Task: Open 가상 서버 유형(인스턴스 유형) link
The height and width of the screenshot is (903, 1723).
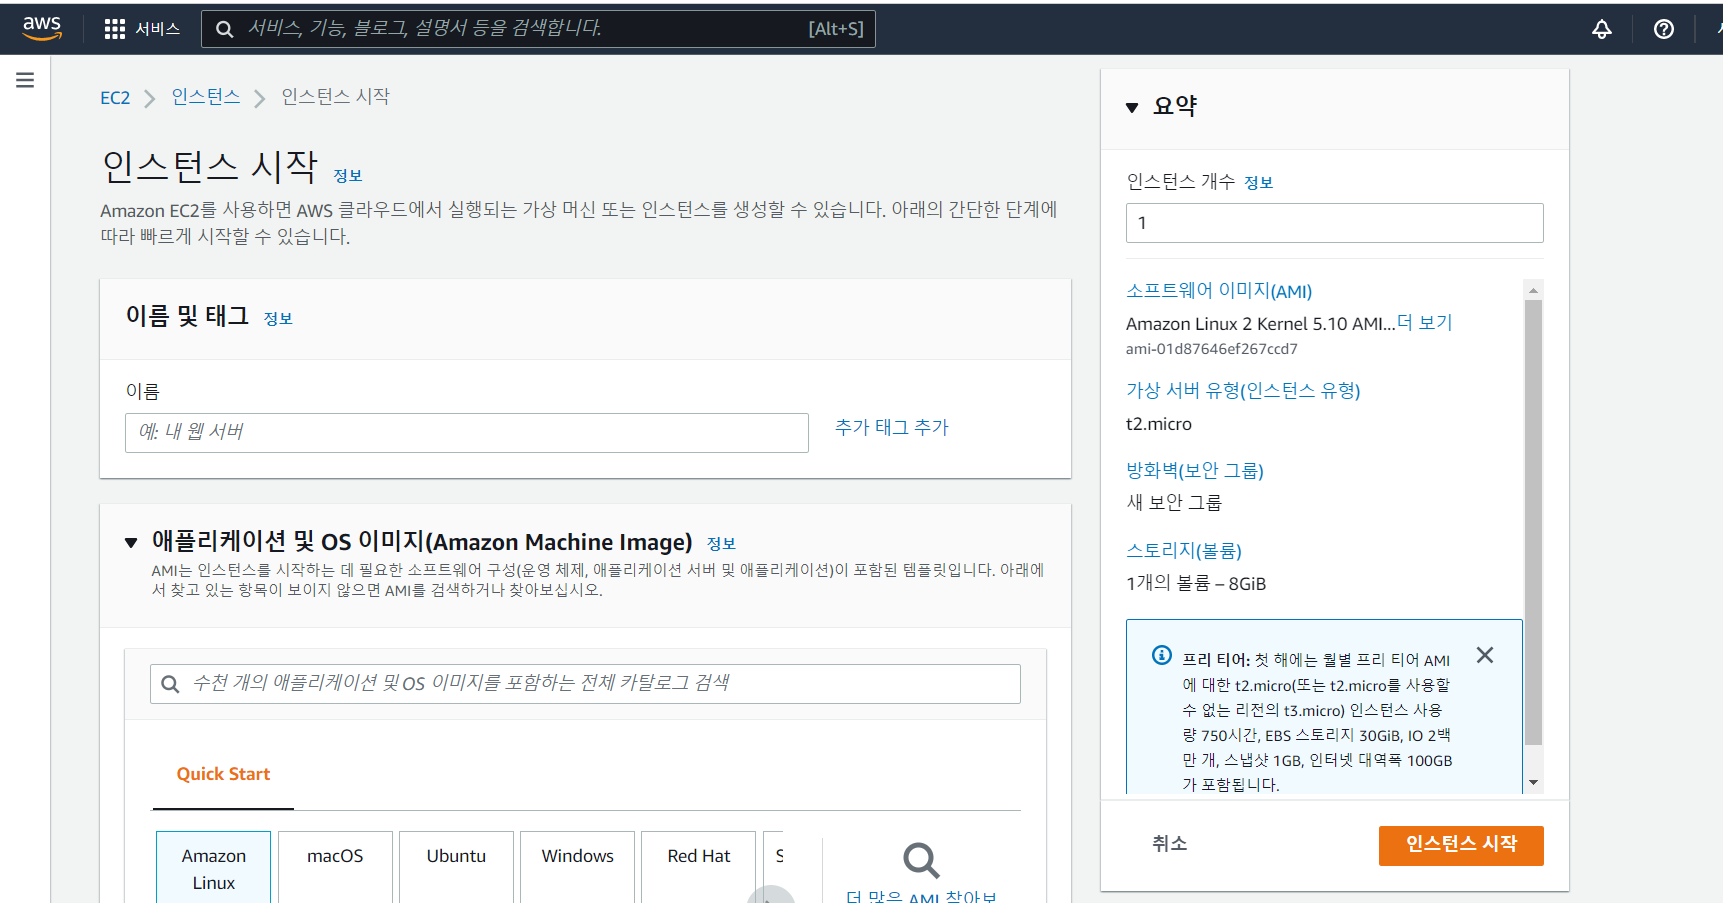Action: point(1243,391)
